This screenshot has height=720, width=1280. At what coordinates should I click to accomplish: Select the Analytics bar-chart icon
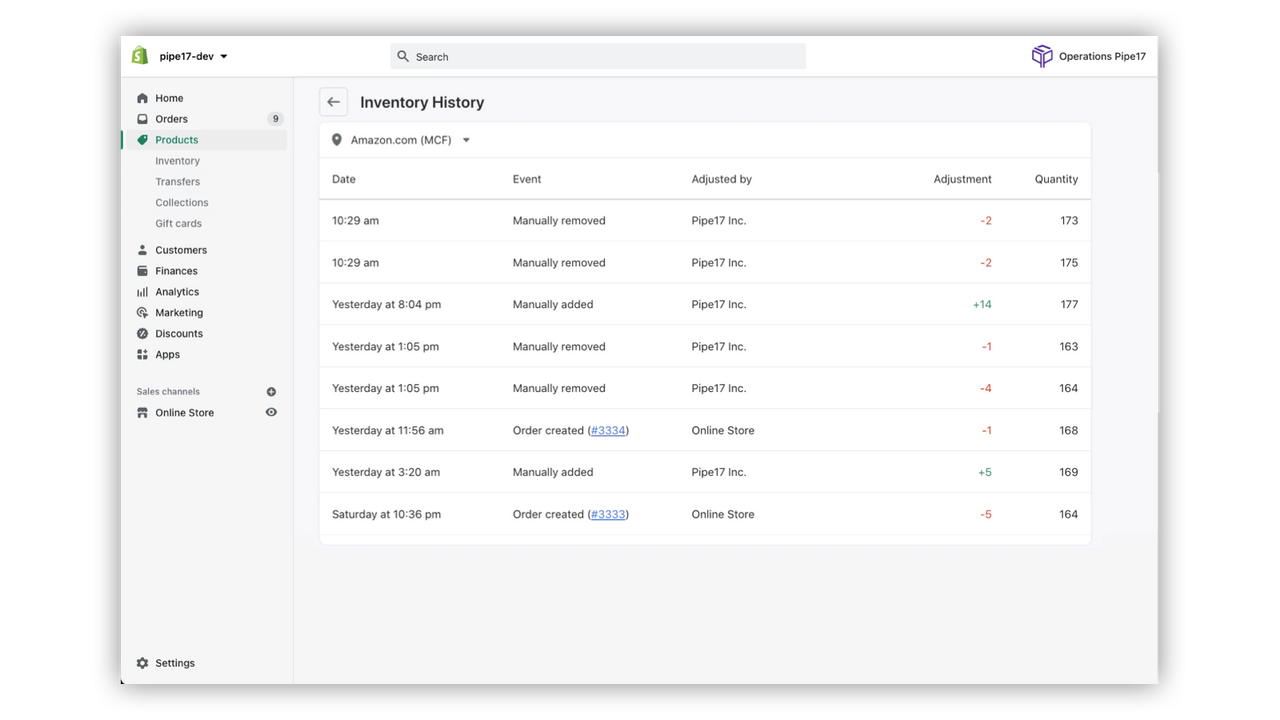coord(143,291)
